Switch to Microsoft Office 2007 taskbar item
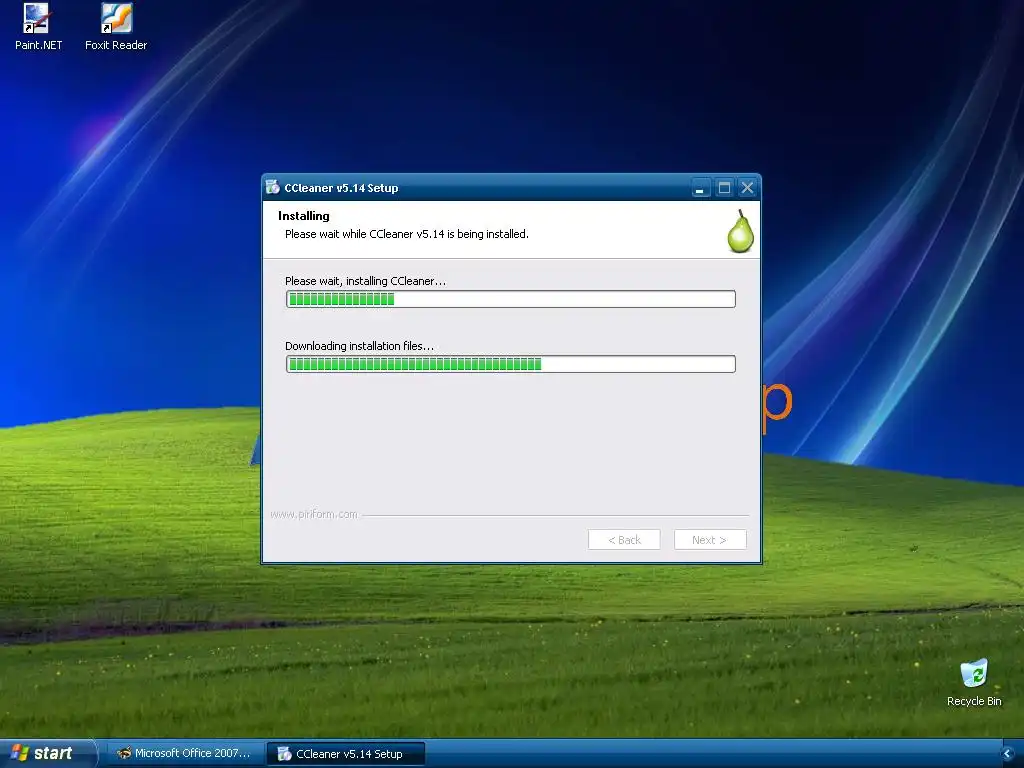The height and width of the screenshot is (768, 1024). (184, 754)
